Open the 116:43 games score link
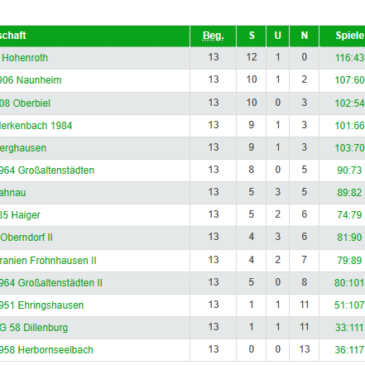This screenshot has height=365, width=365. pos(350,58)
